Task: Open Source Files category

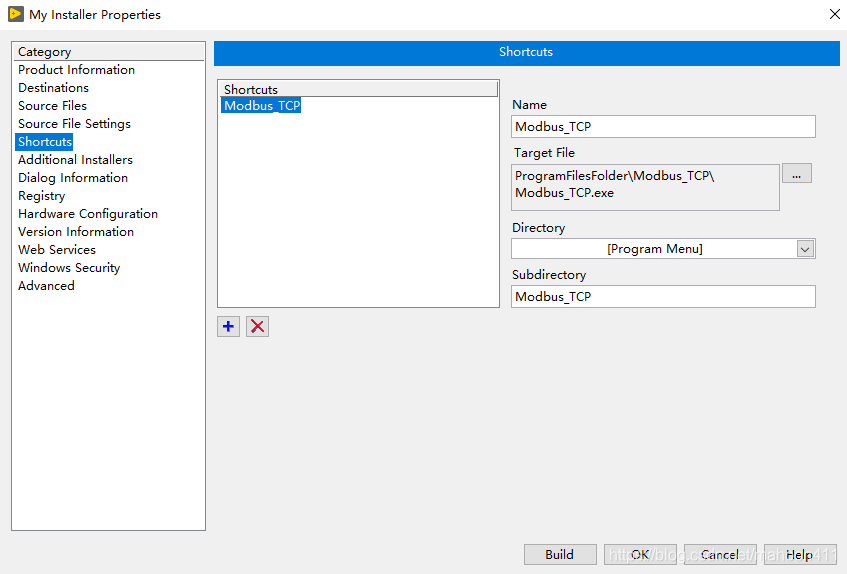Action: [52, 105]
